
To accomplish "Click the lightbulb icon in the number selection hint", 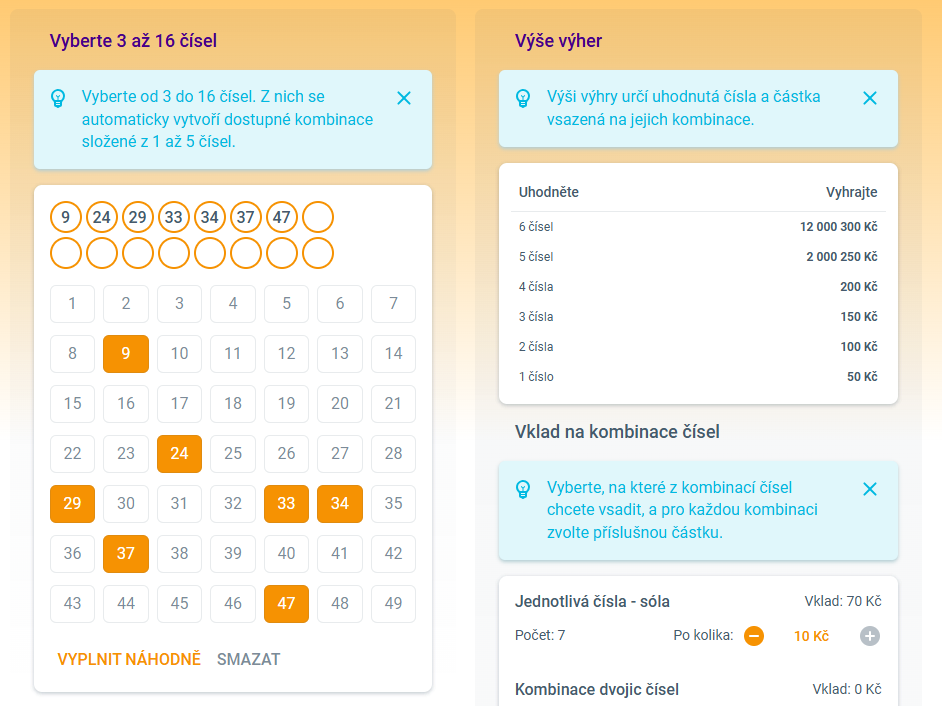I will tap(58, 98).
